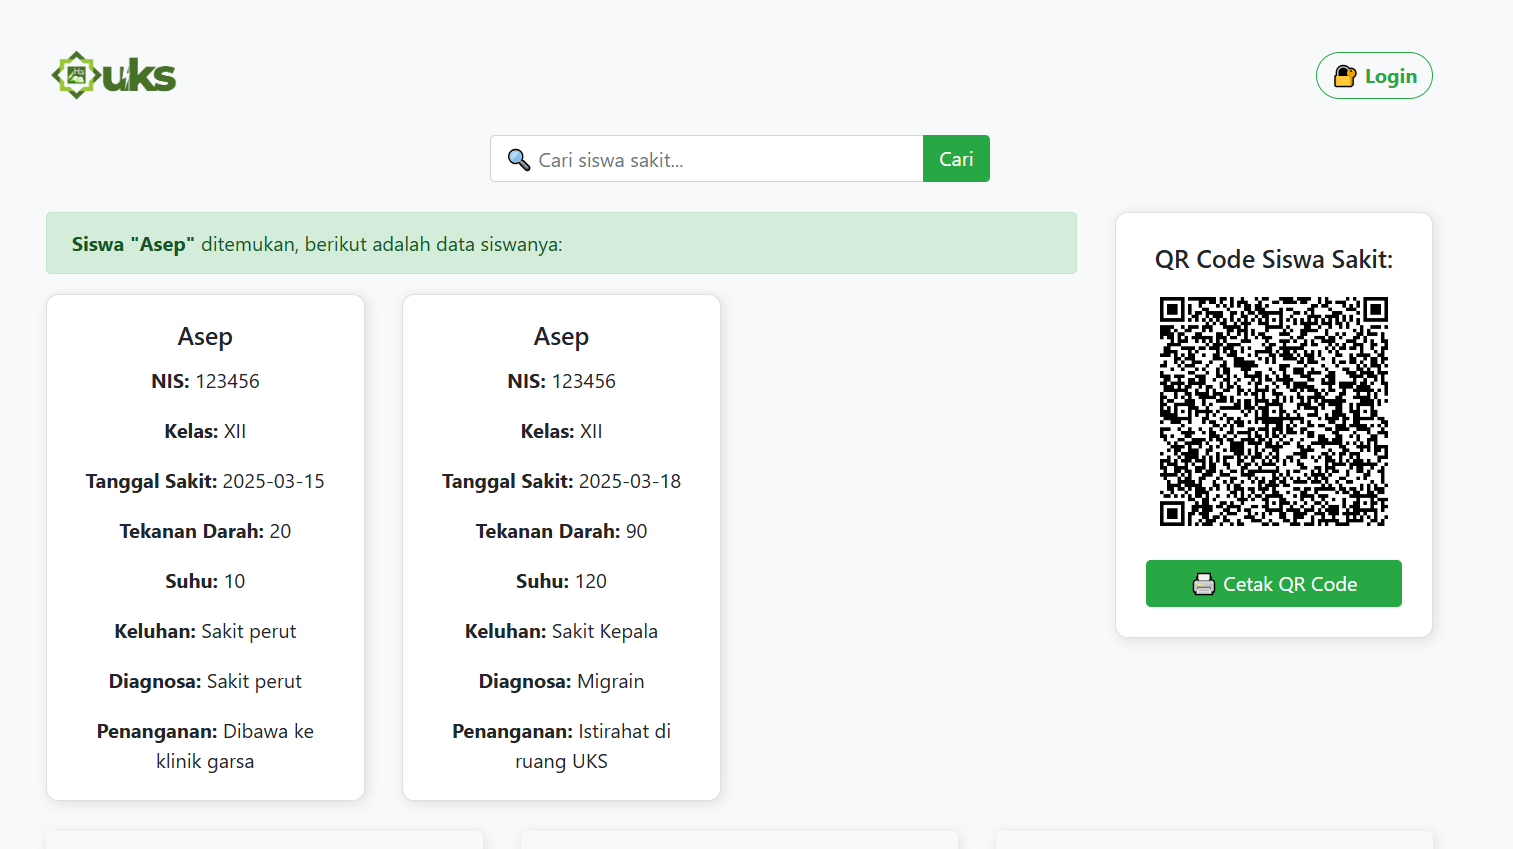Click the 'Keluhan: Sakit perut' line

pos(205,631)
